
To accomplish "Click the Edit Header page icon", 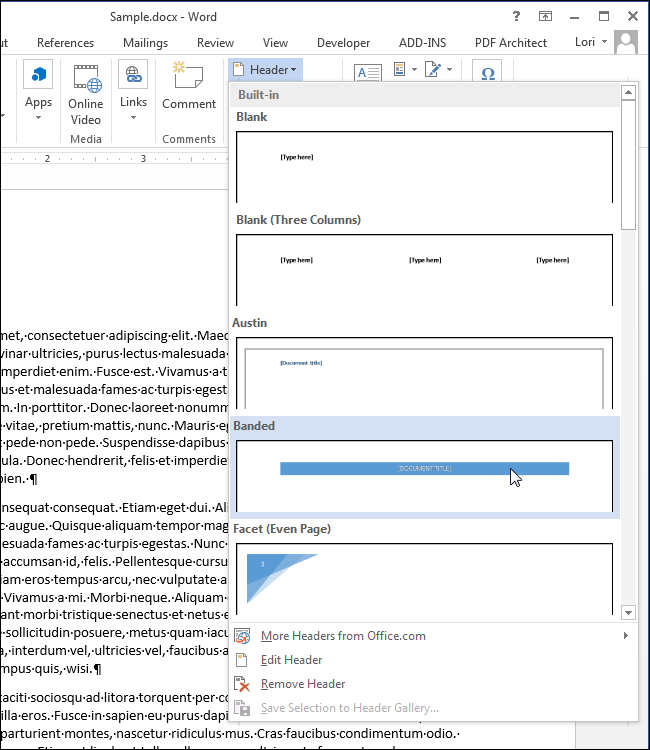I will [242, 660].
